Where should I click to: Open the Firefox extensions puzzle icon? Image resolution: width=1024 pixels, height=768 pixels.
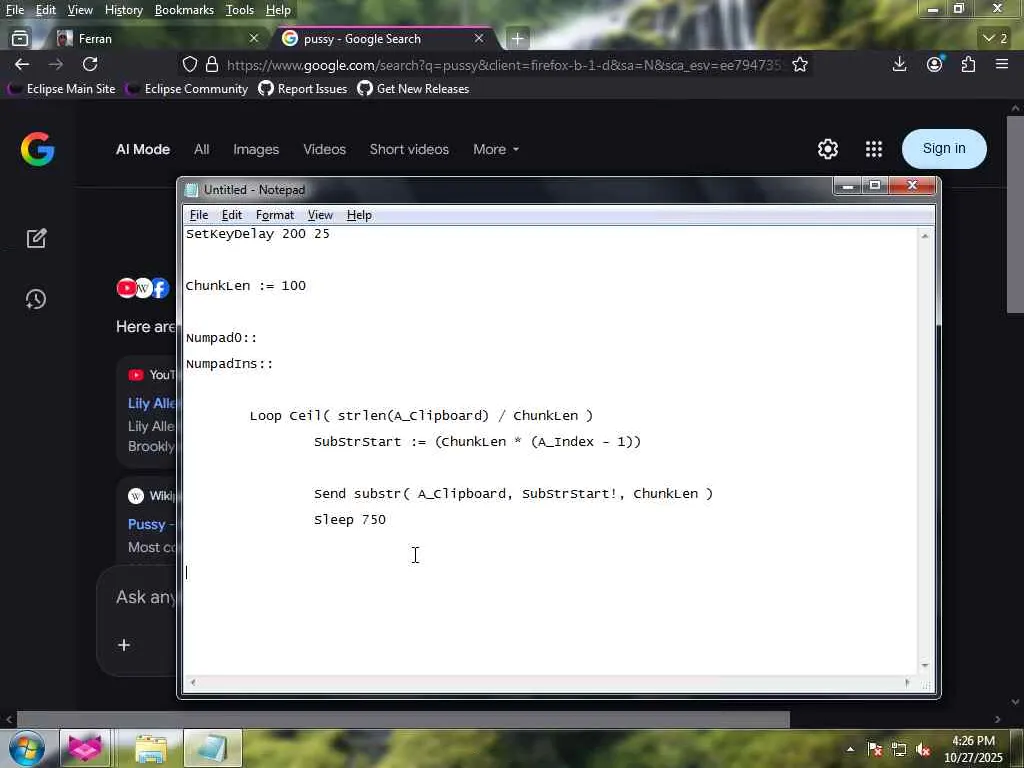coord(968,64)
